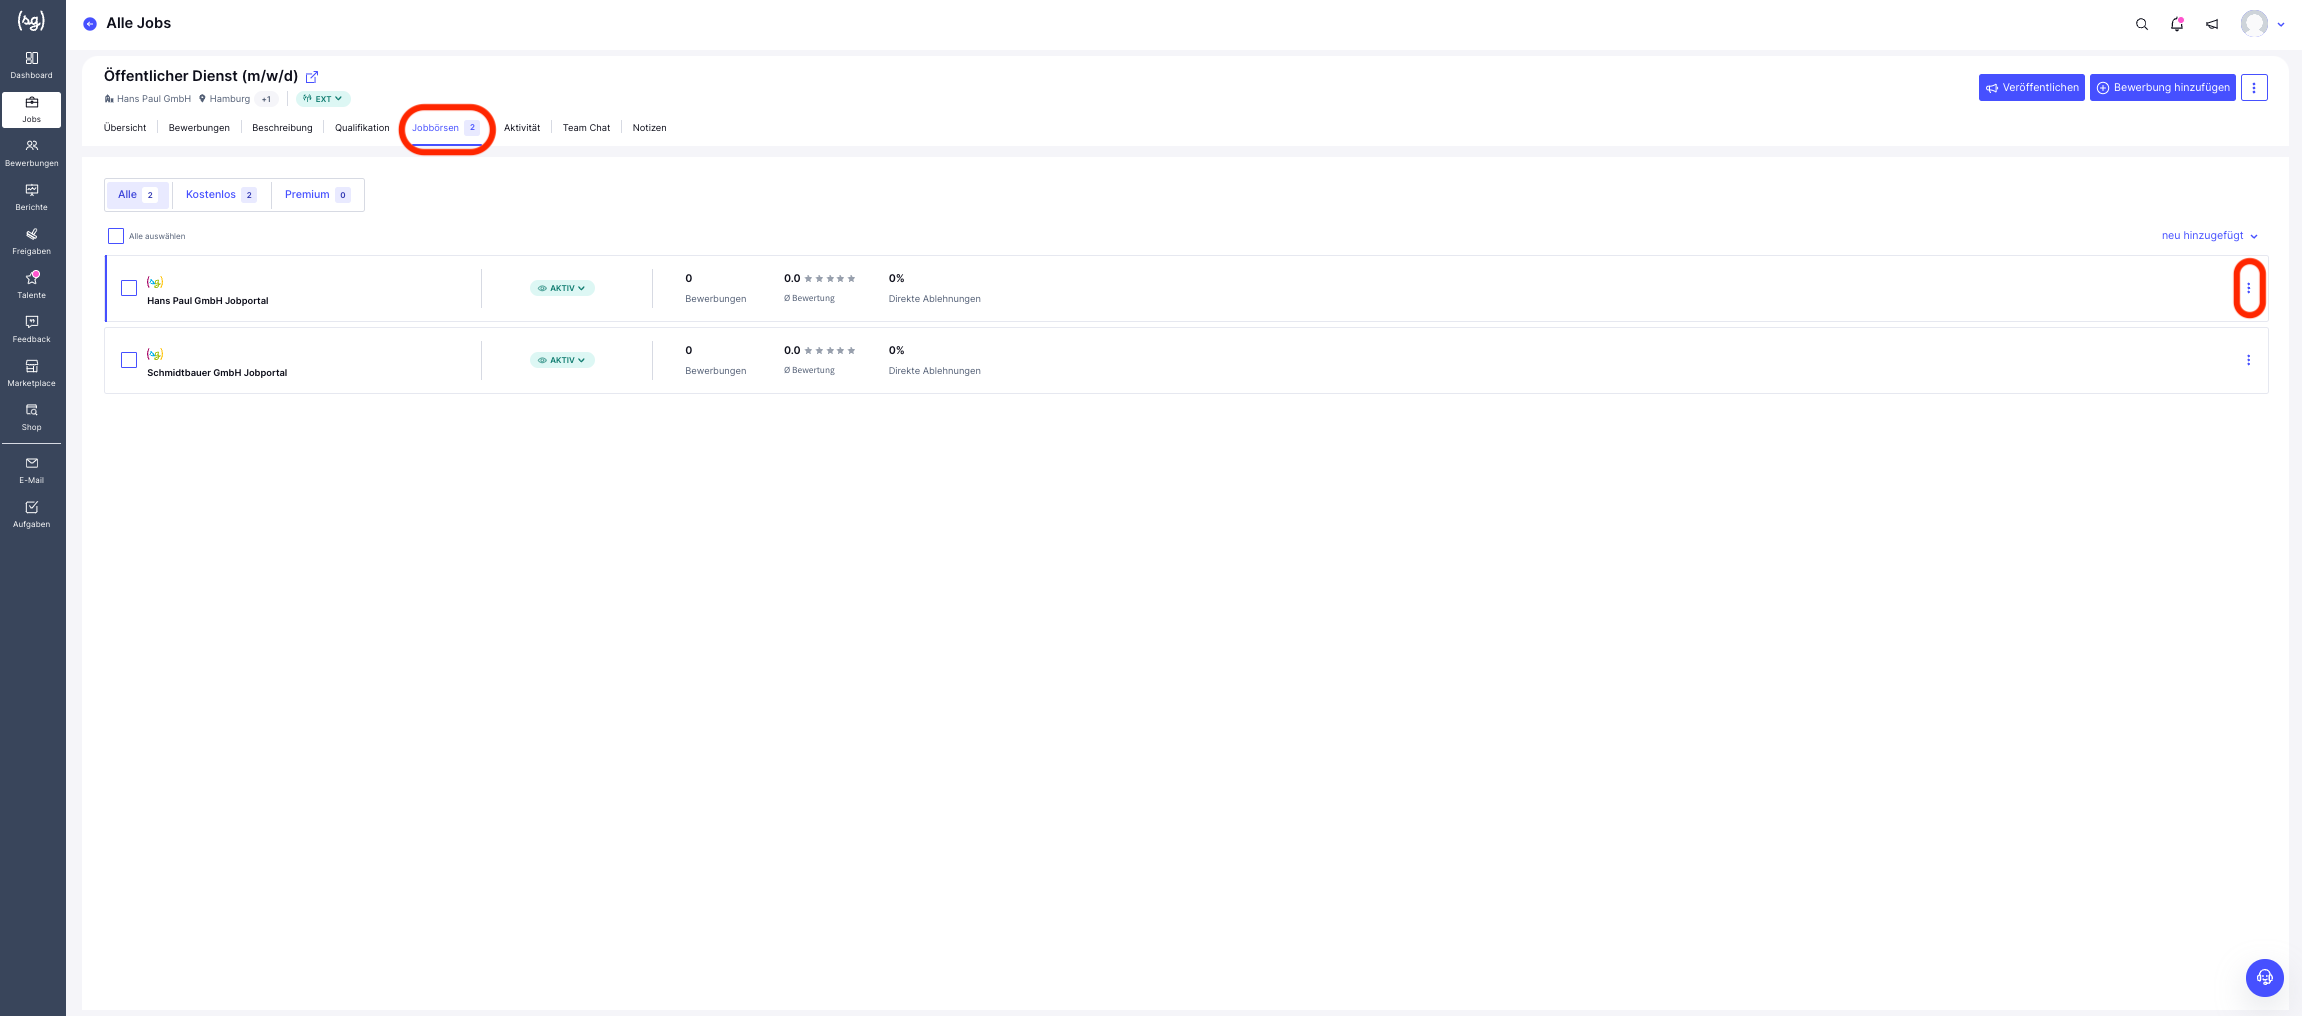
Task: Open the support chat bubble
Action: point(2265,978)
